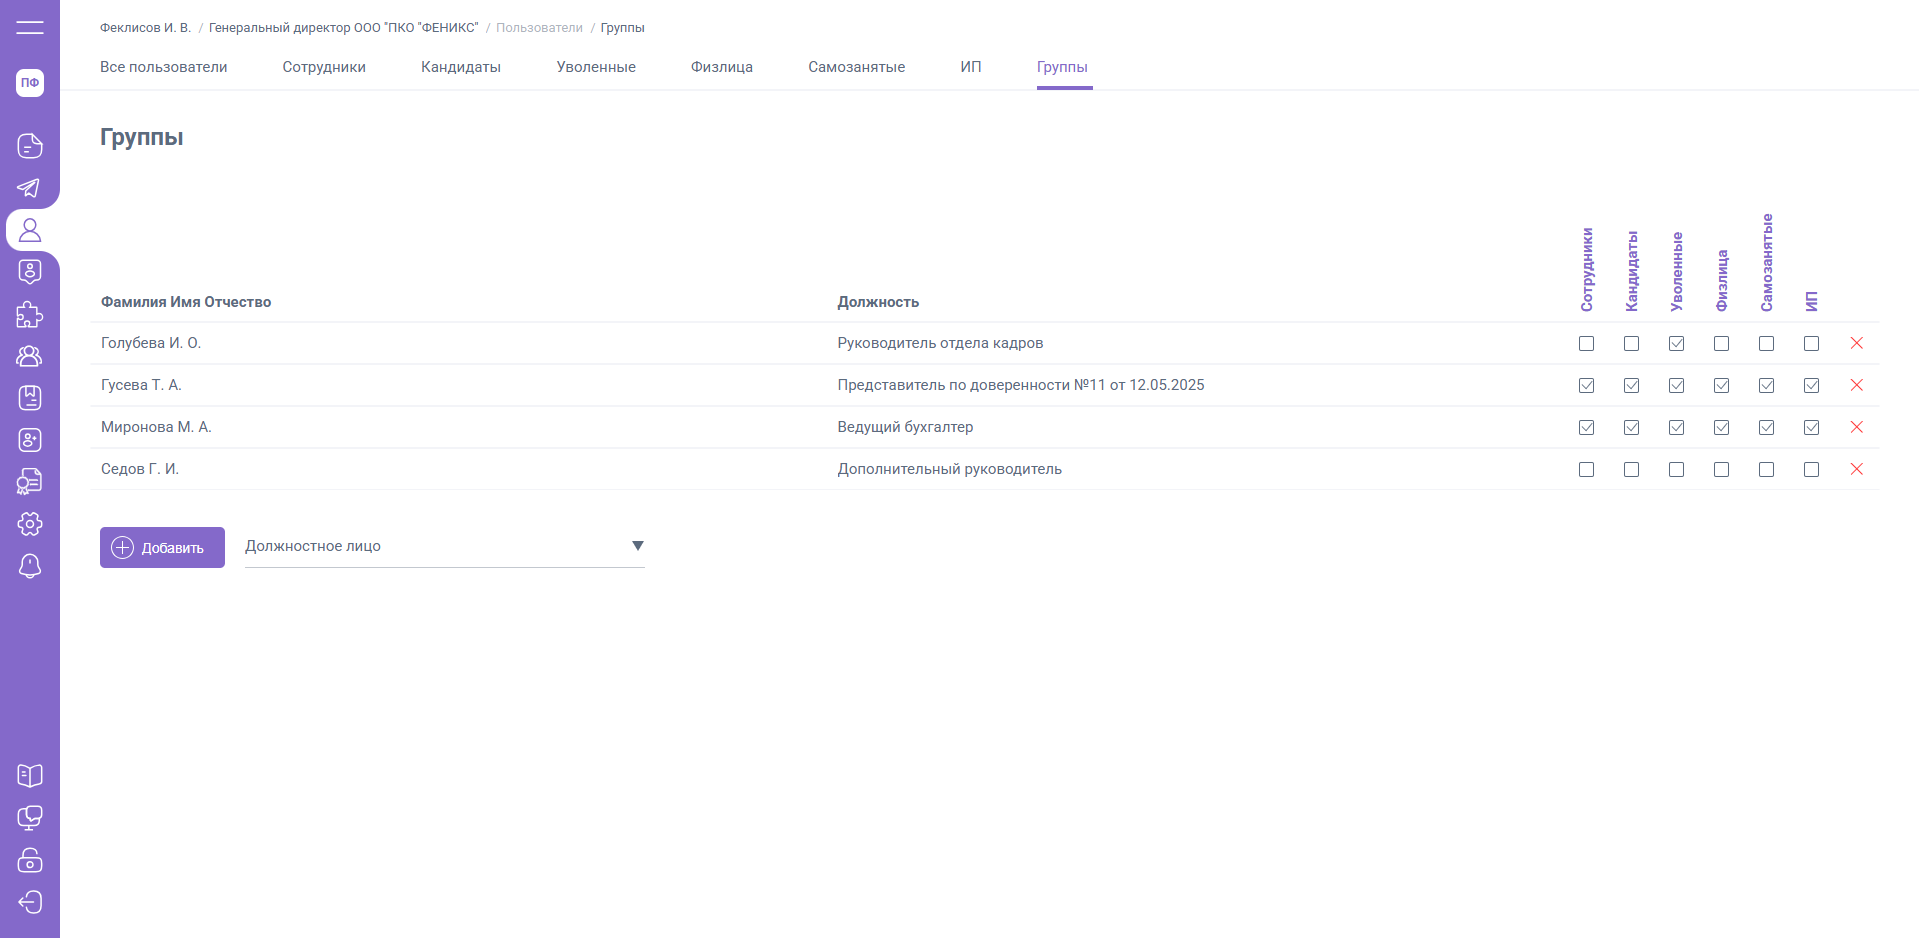The height and width of the screenshot is (938, 1919).
Task: Open the certificate icon in sidebar
Action: point(30,482)
